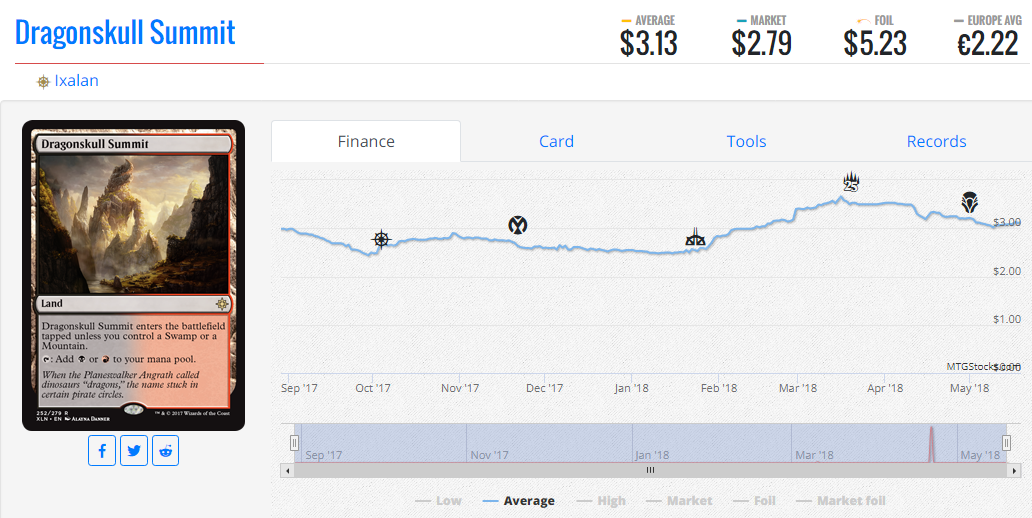Click the scrollbar left arrow
The width and height of the screenshot is (1032, 518).
tap(287, 471)
